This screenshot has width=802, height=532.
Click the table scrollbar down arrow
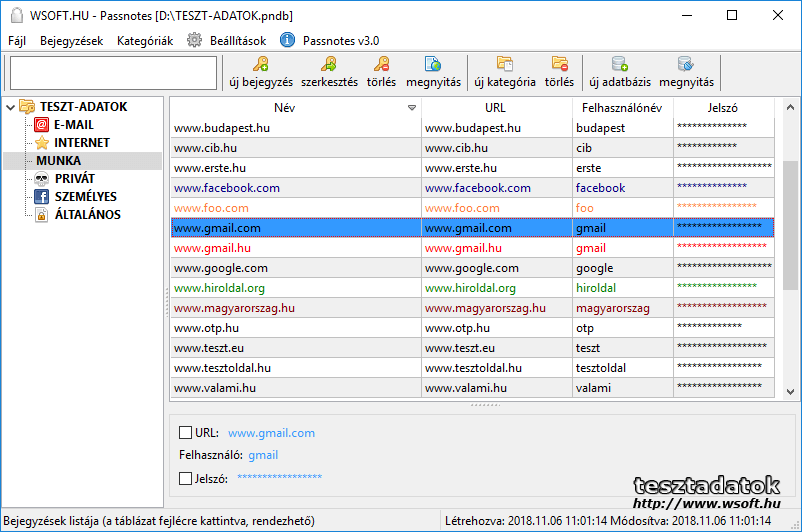(790, 392)
